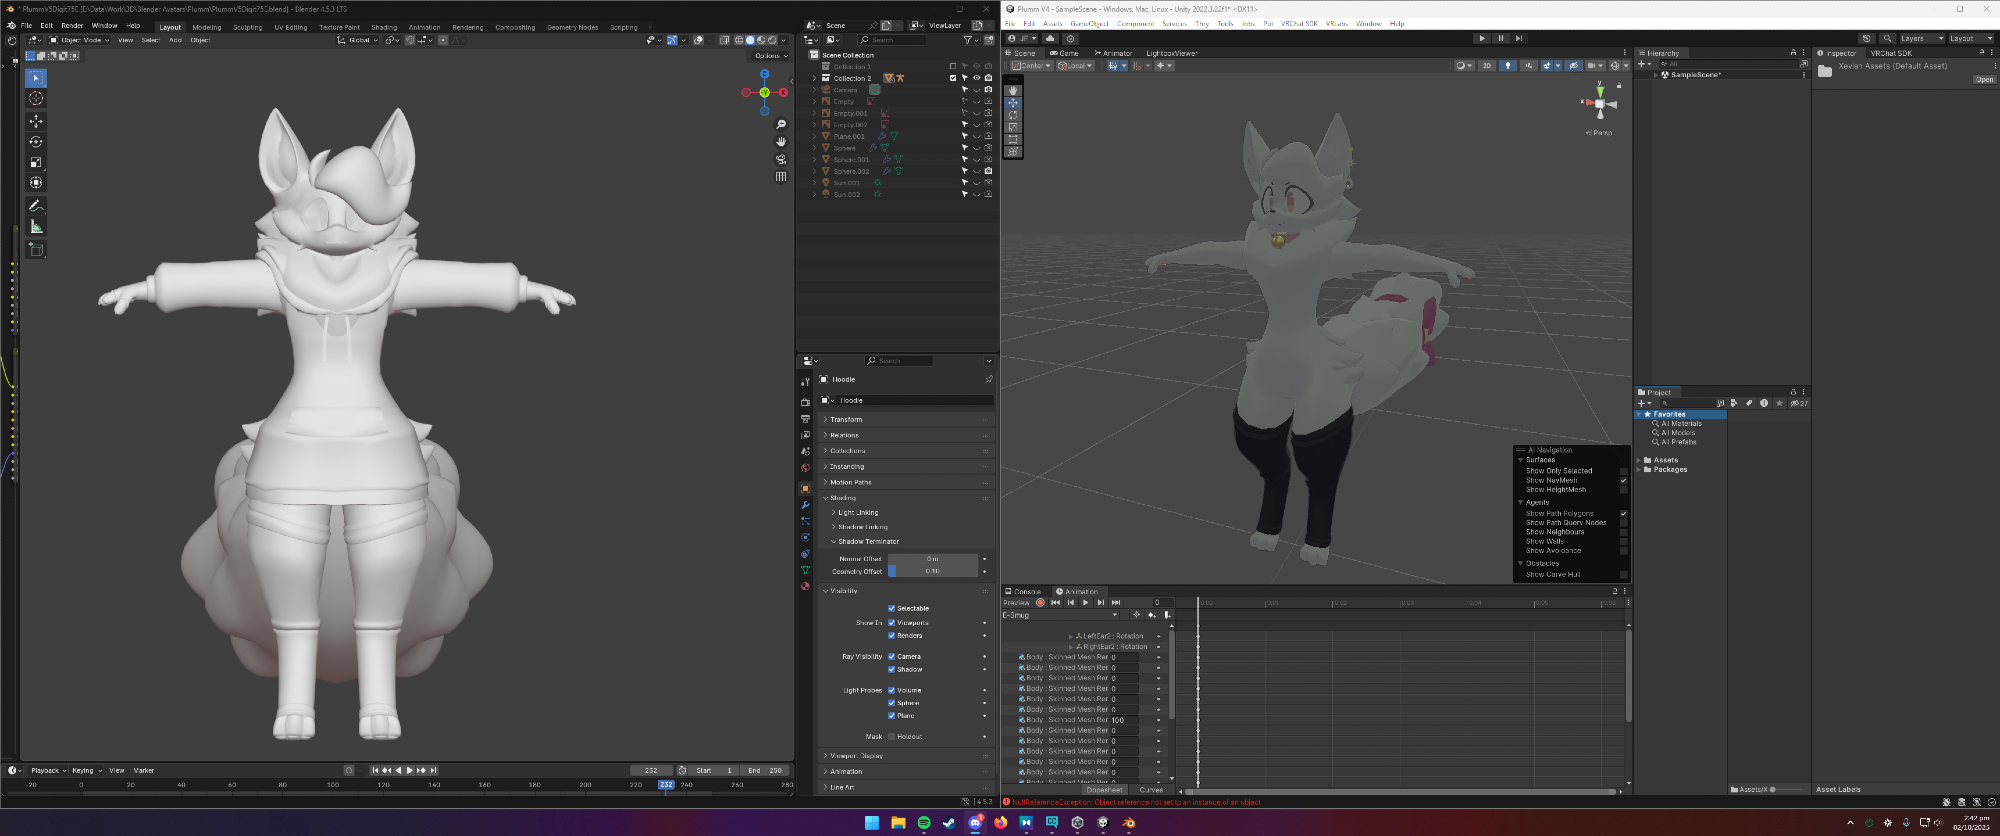The width and height of the screenshot is (2000, 836).
Task: Switch to the Sculpting workspace tab
Action: coord(247,28)
